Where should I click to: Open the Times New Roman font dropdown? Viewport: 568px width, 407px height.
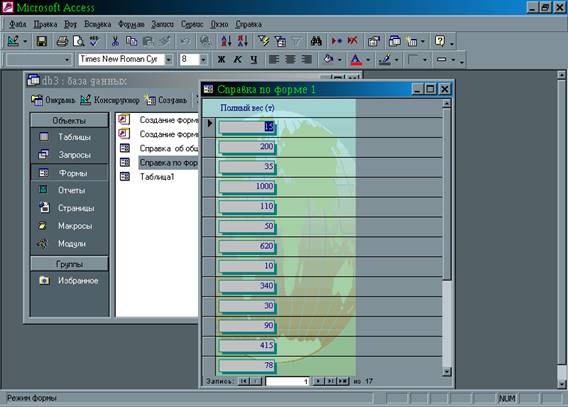click(168, 59)
